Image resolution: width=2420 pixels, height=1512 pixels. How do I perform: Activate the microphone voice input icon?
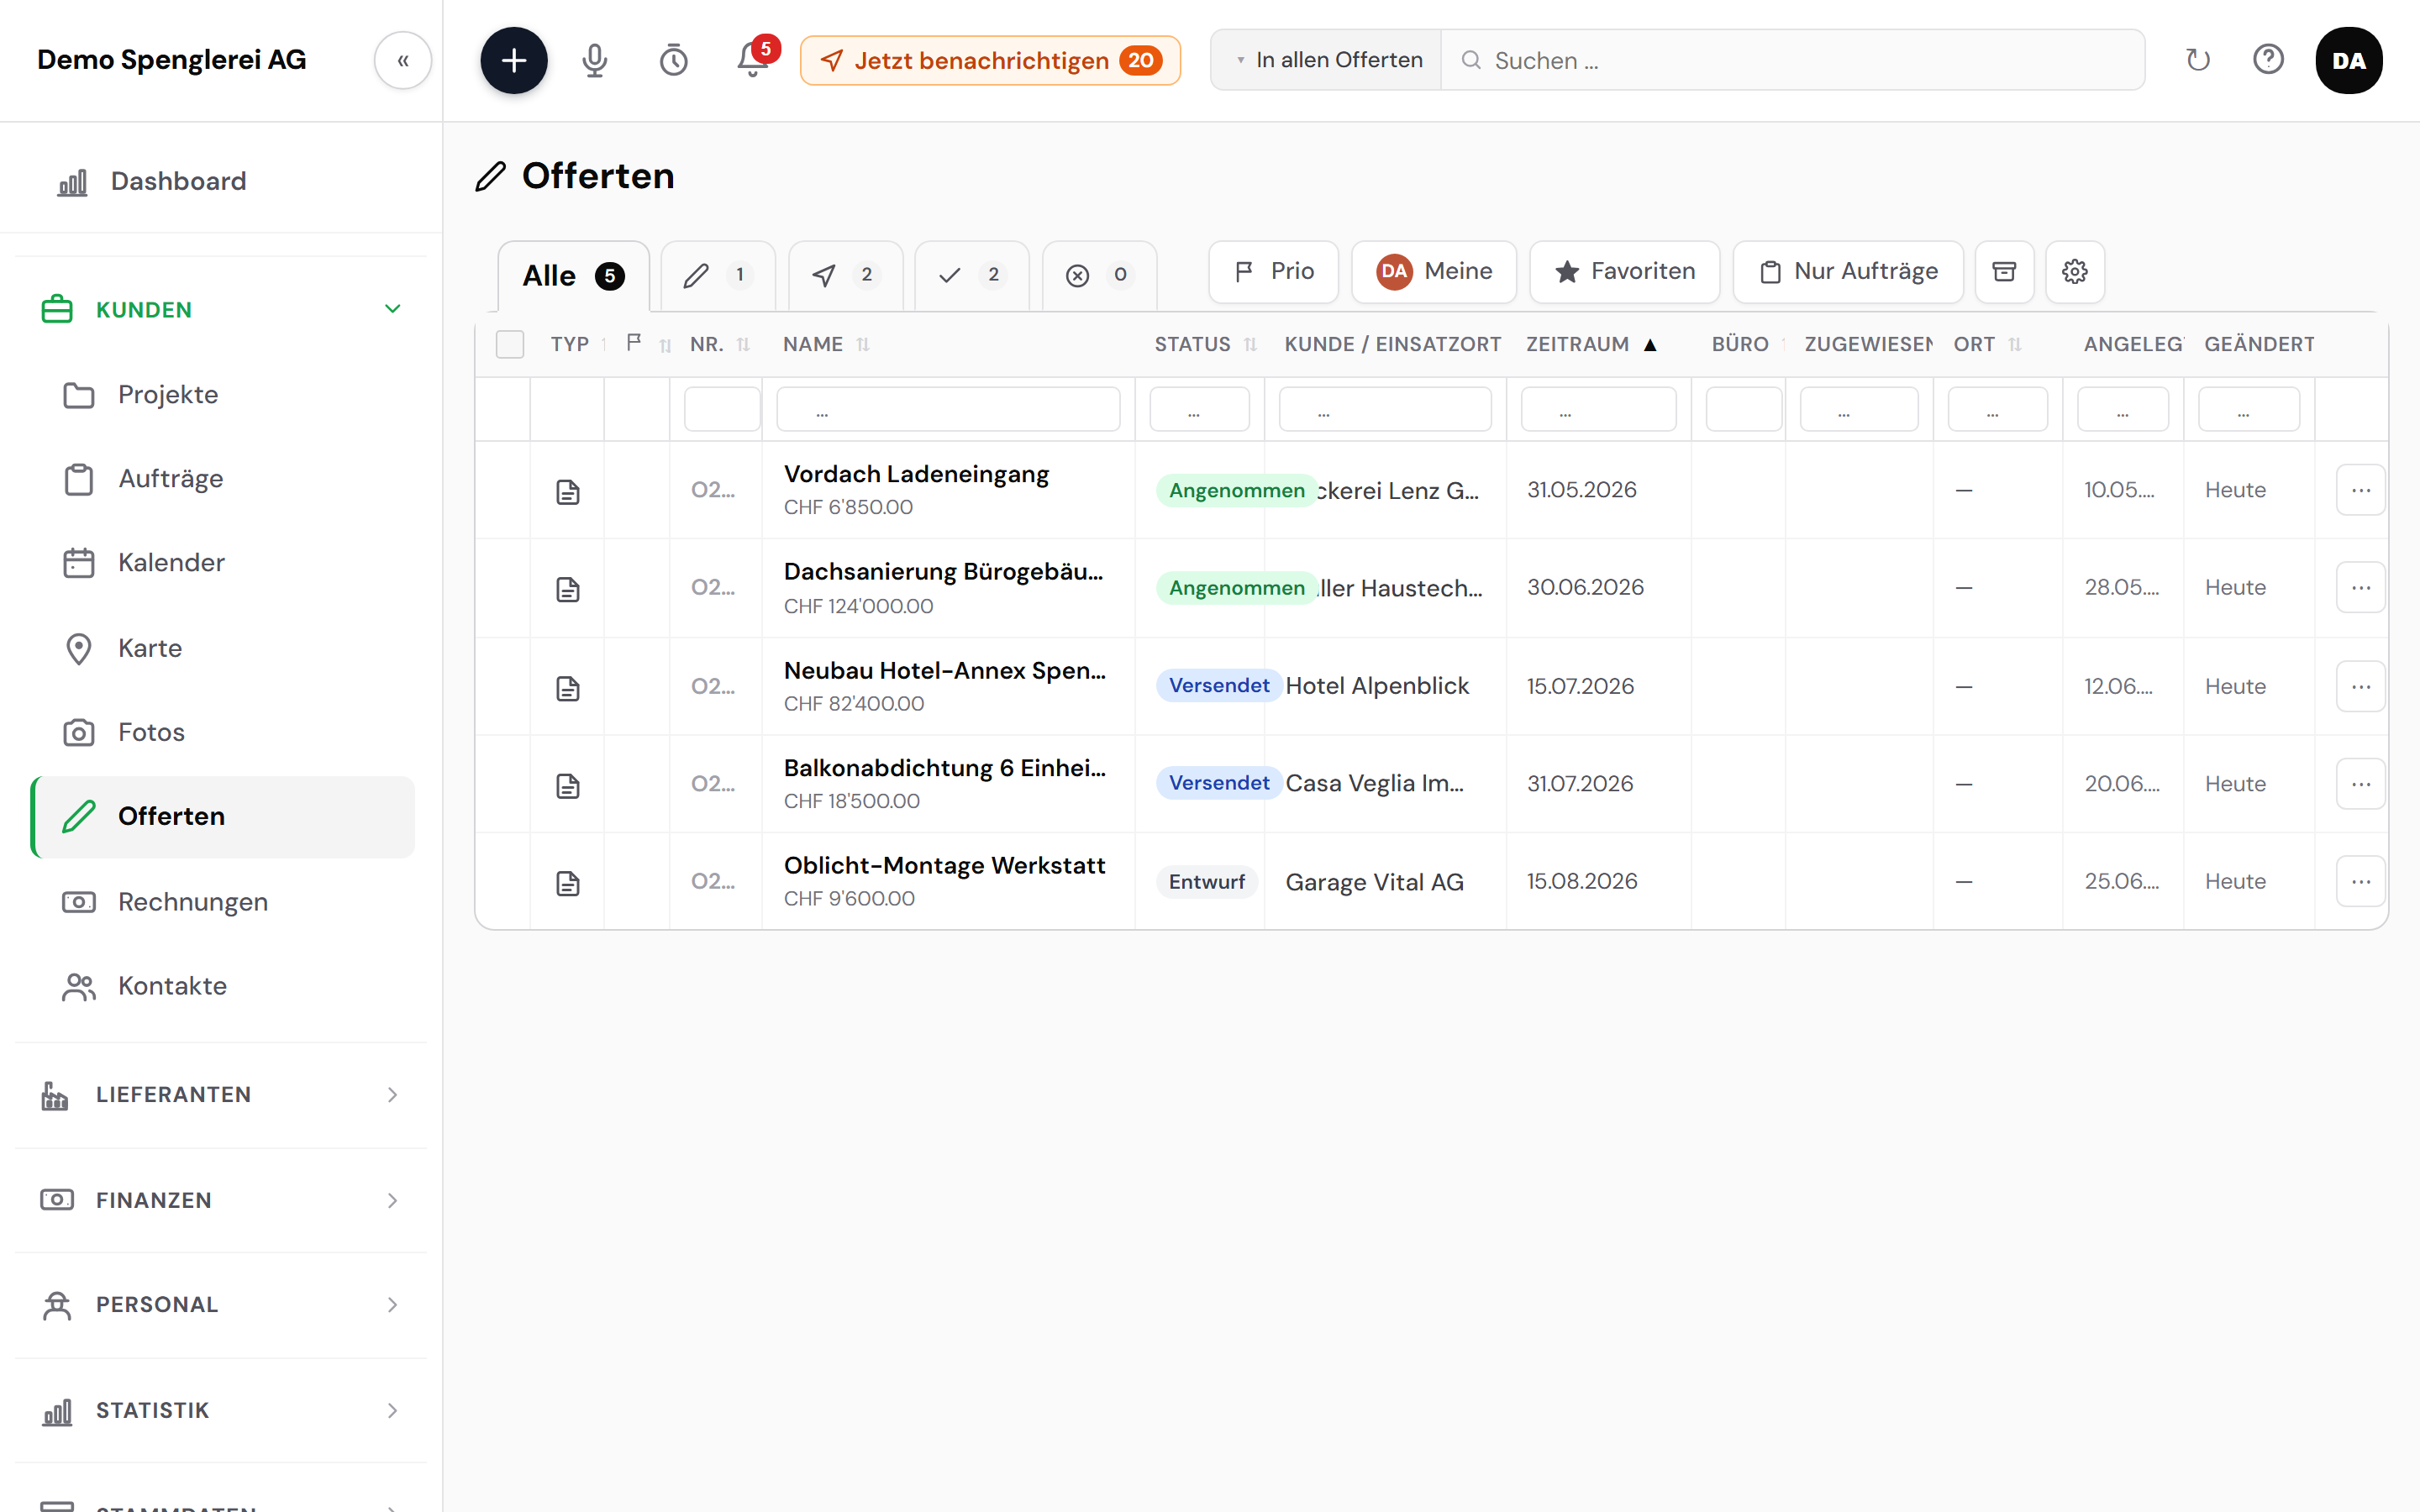pyautogui.click(x=595, y=60)
